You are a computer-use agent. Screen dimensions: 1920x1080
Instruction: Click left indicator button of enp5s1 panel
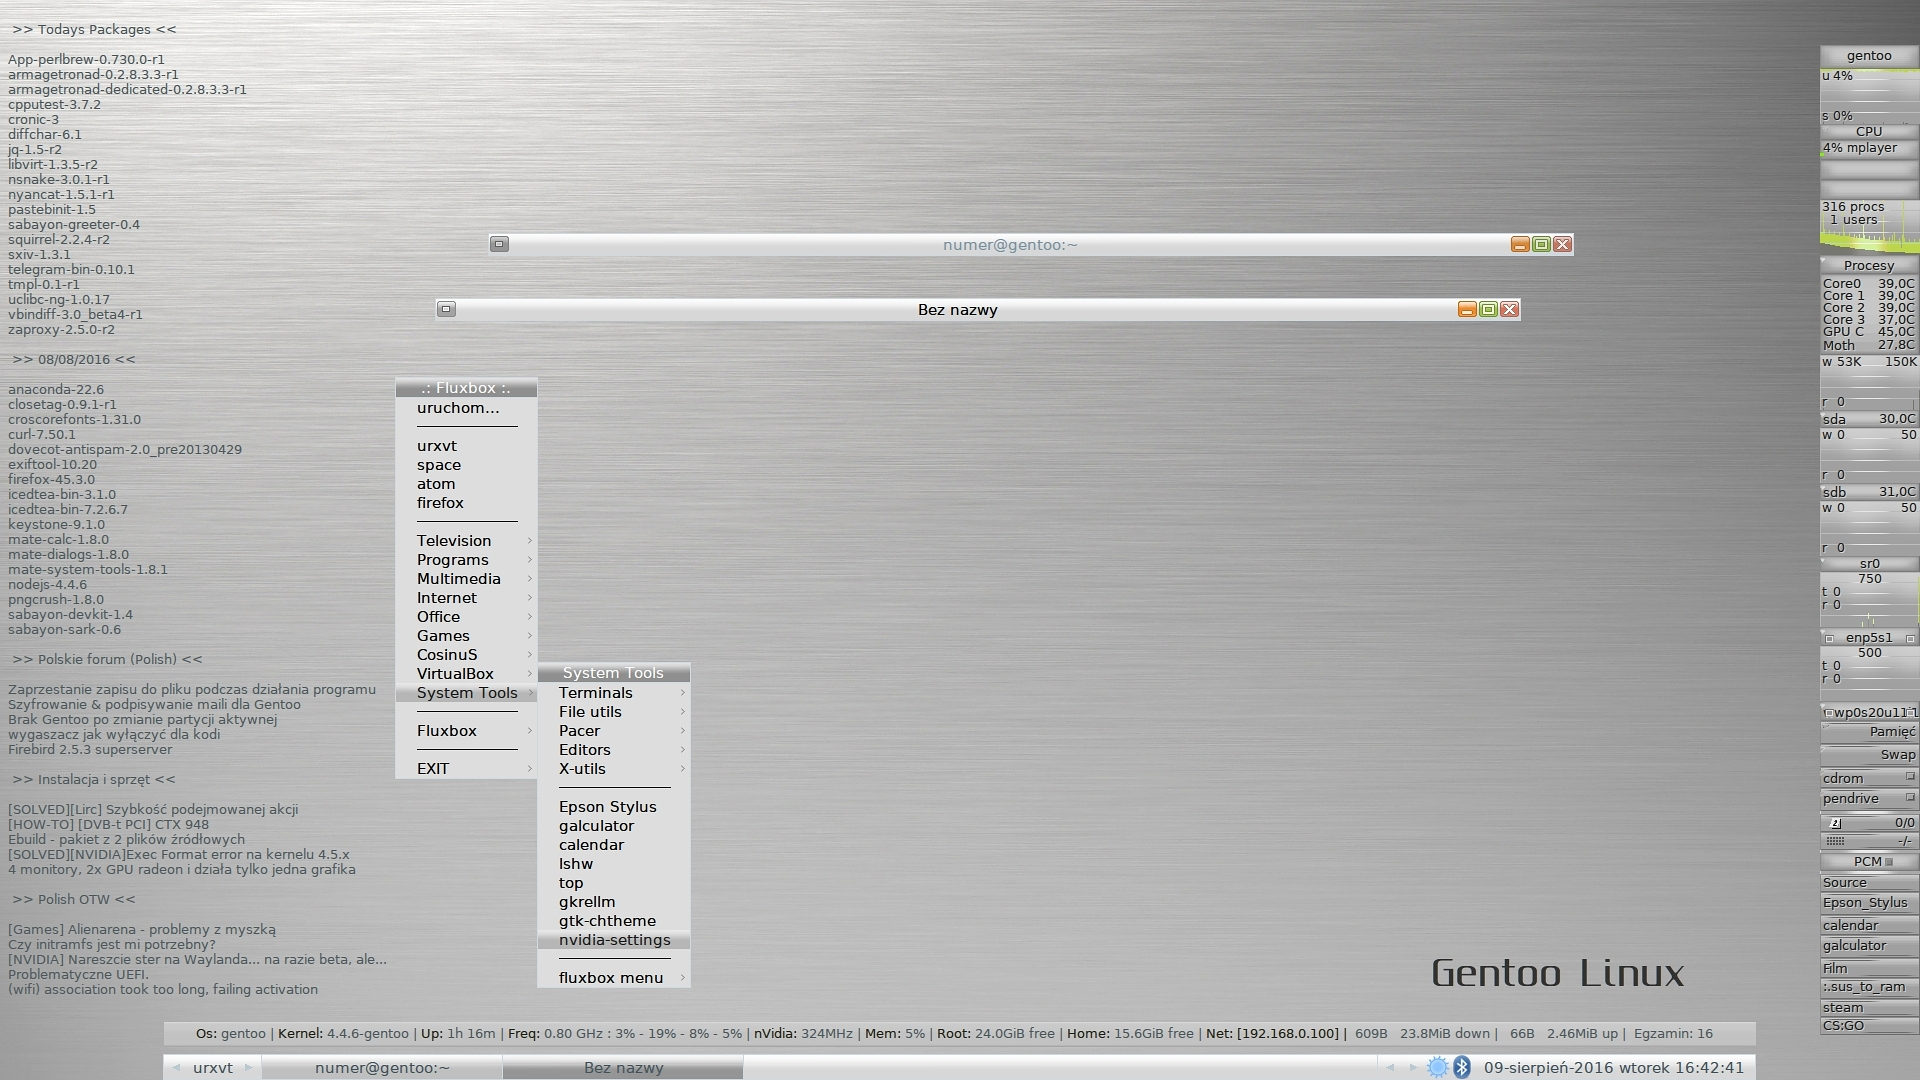pos(1829,638)
